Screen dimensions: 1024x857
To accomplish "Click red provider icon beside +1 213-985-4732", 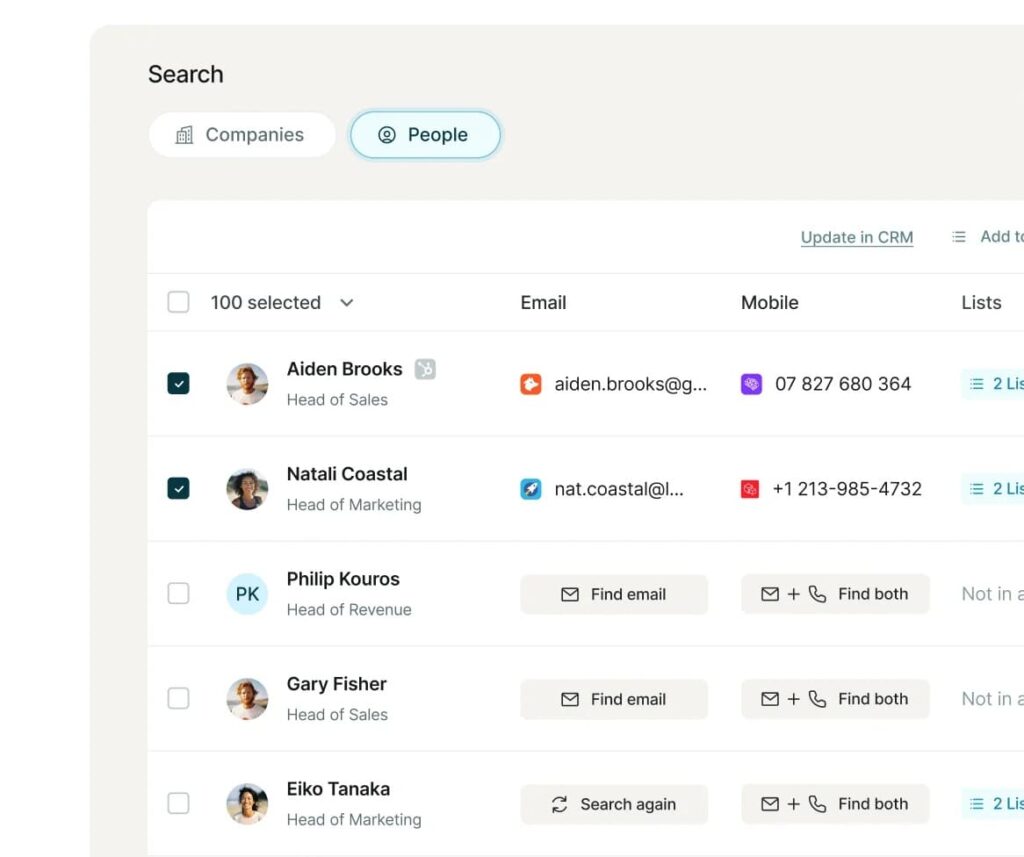I will [x=750, y=489].
